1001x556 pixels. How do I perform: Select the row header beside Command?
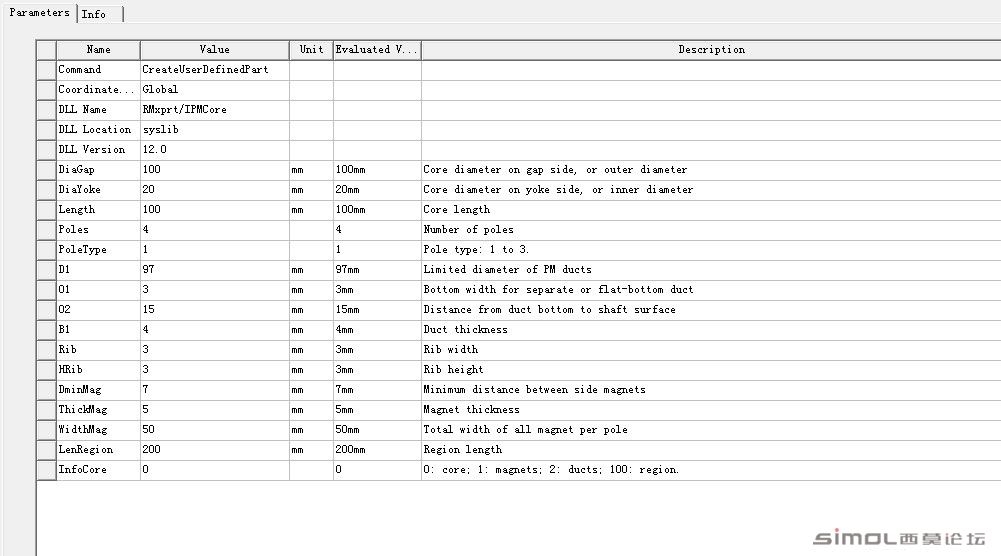point(47,70)
